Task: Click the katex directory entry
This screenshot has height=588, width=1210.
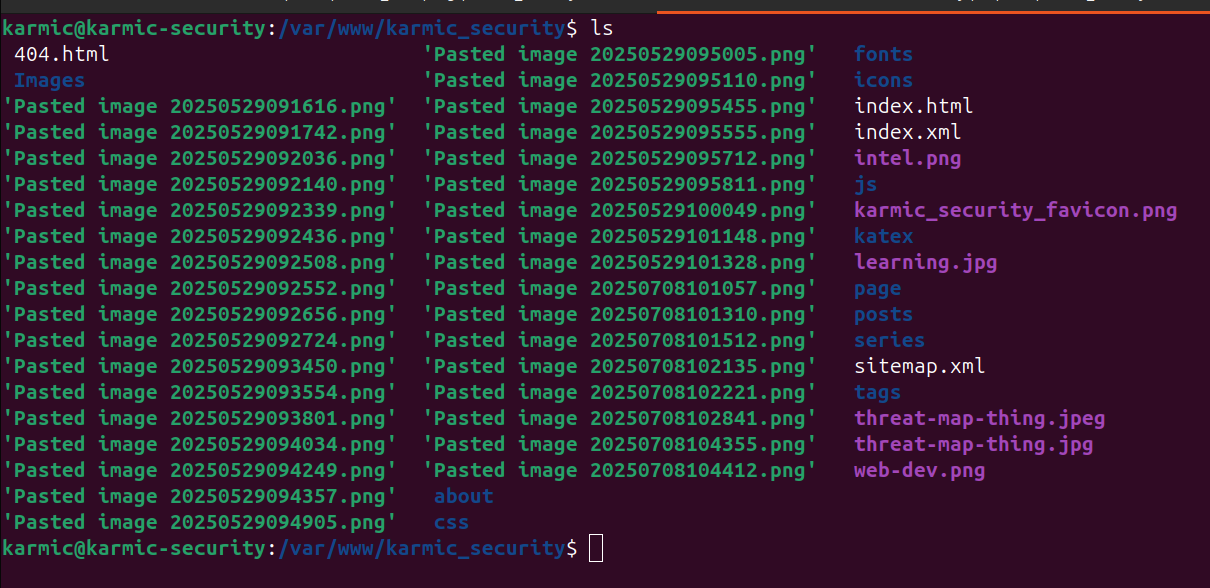Action: [883, 236]
